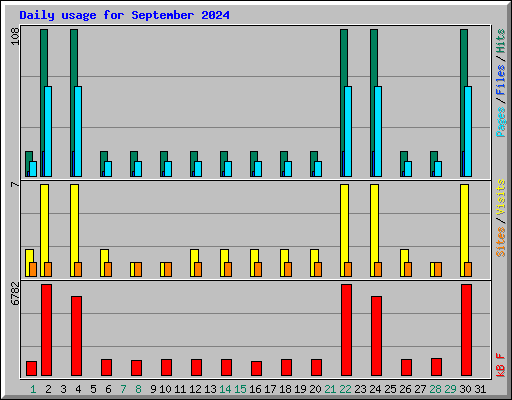Click the cyan Files bar for day 18
The height and width of the screenshot is (400, 512).
[288, 169]
